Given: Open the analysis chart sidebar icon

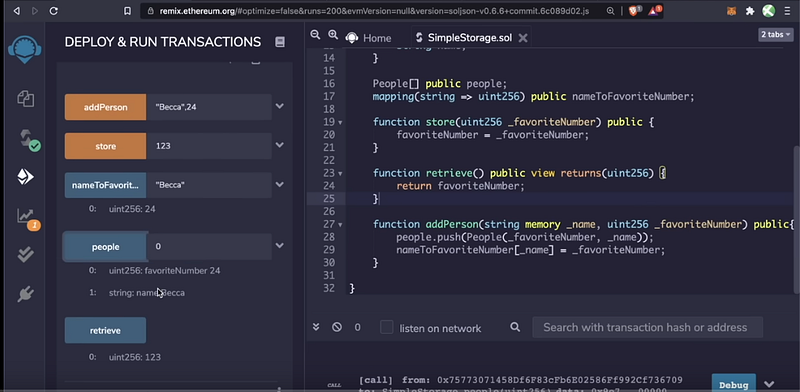Looking at the screenshot, I should click(28, 218).
